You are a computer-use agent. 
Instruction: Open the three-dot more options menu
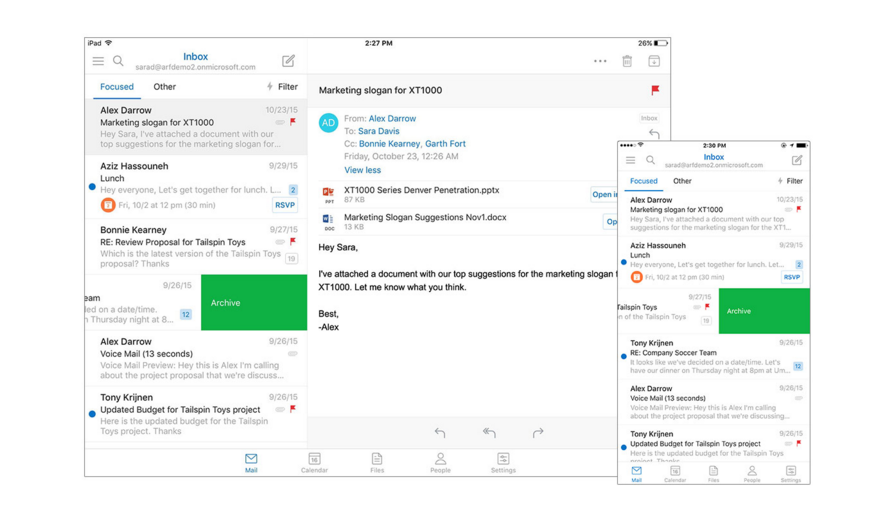tap(600, 61)
